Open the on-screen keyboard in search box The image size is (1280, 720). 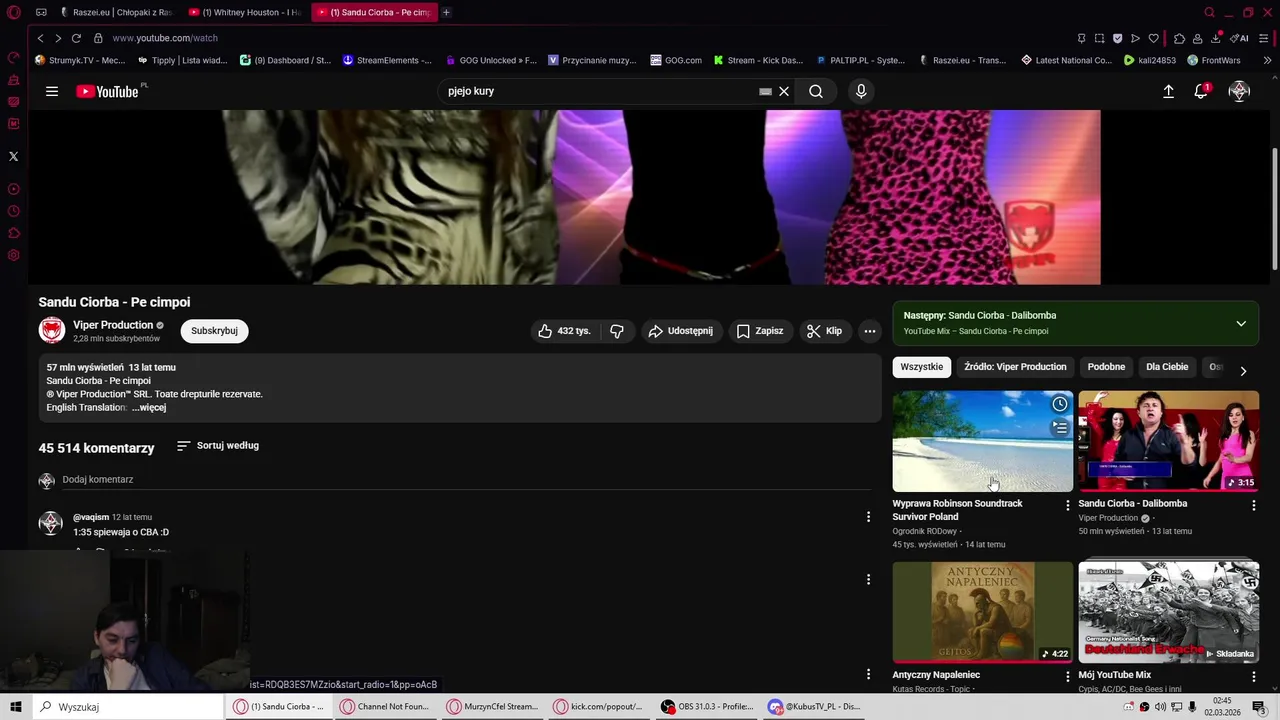pos(765,91)
